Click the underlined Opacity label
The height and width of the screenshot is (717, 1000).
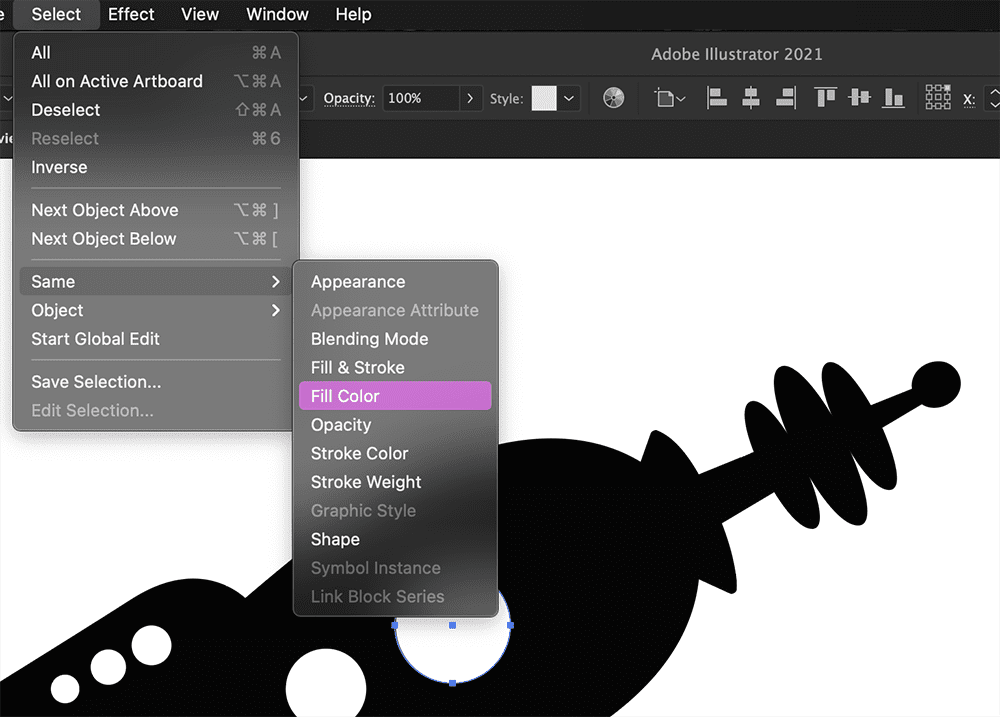349,98
